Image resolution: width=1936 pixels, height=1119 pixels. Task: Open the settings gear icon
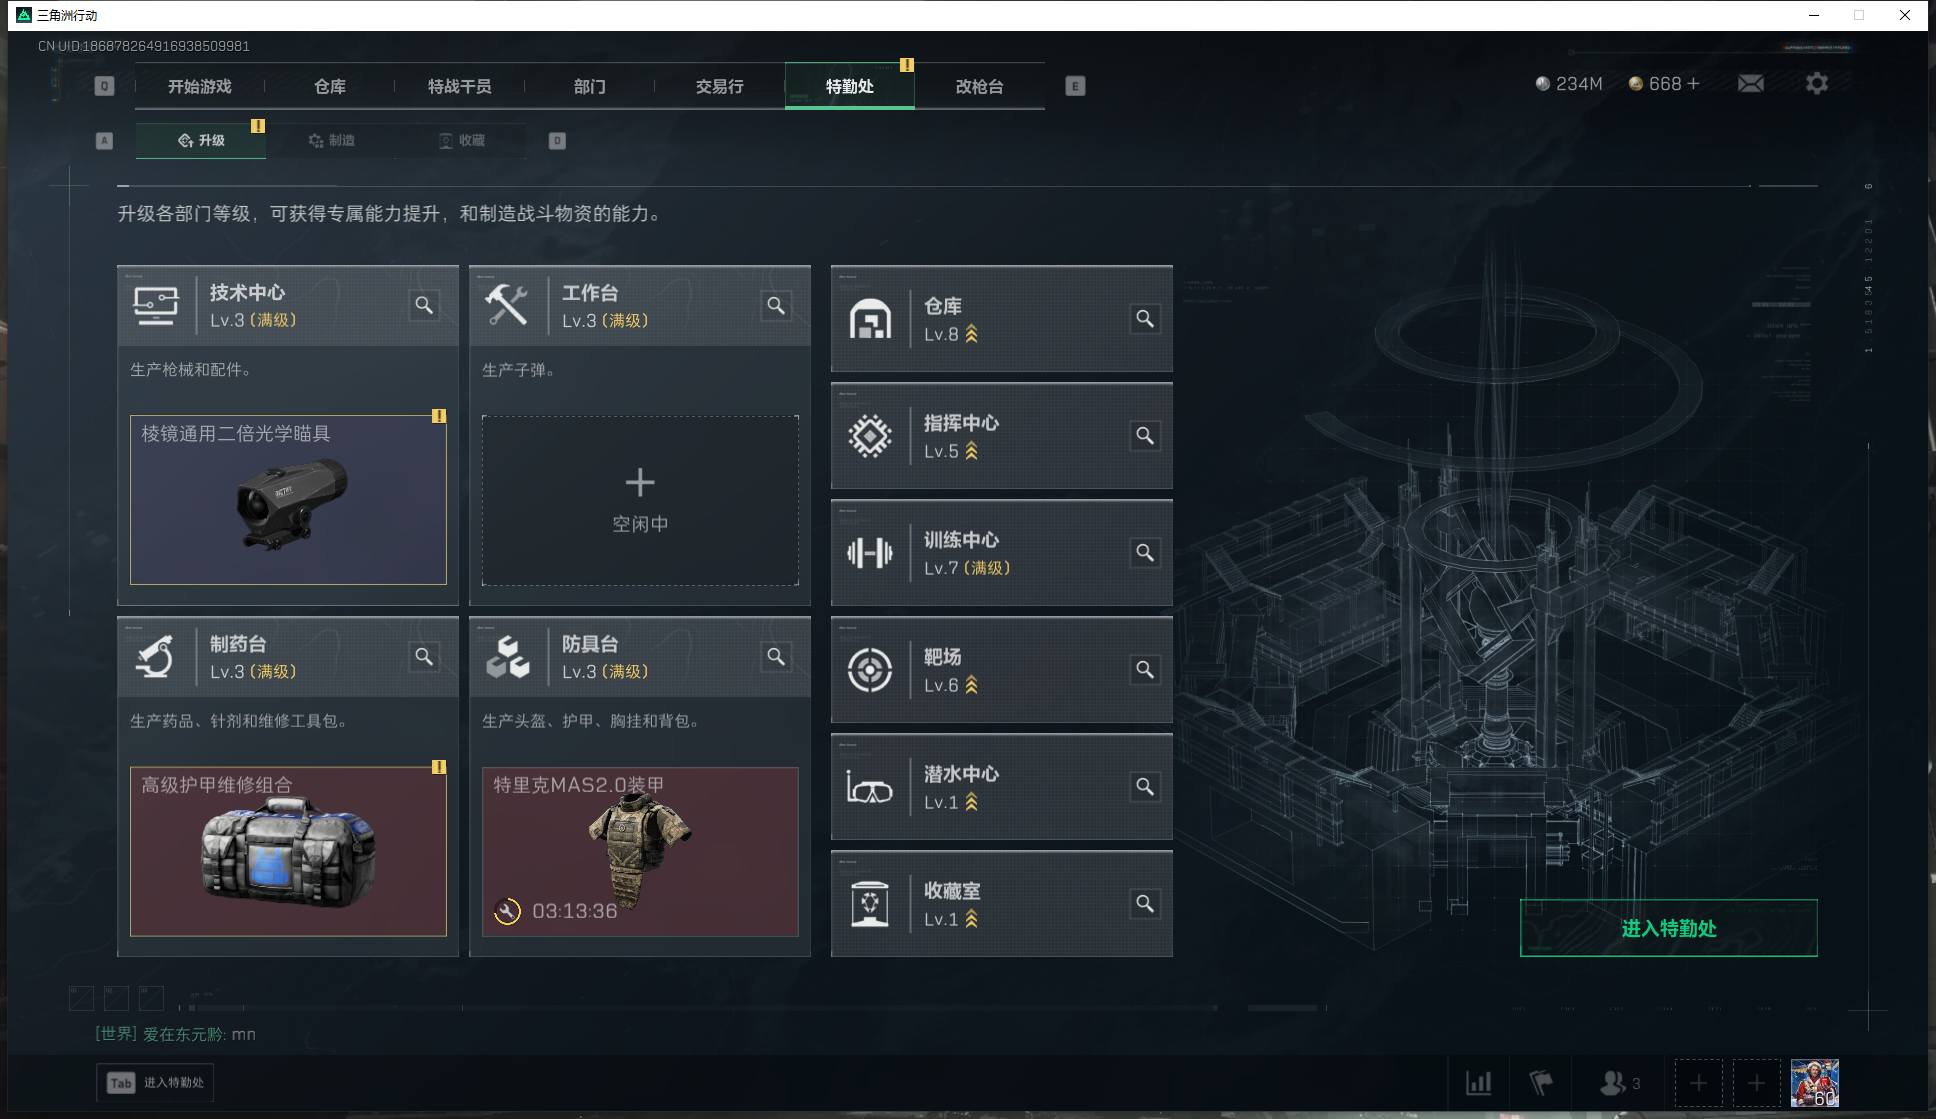(x=1817, y=84)
